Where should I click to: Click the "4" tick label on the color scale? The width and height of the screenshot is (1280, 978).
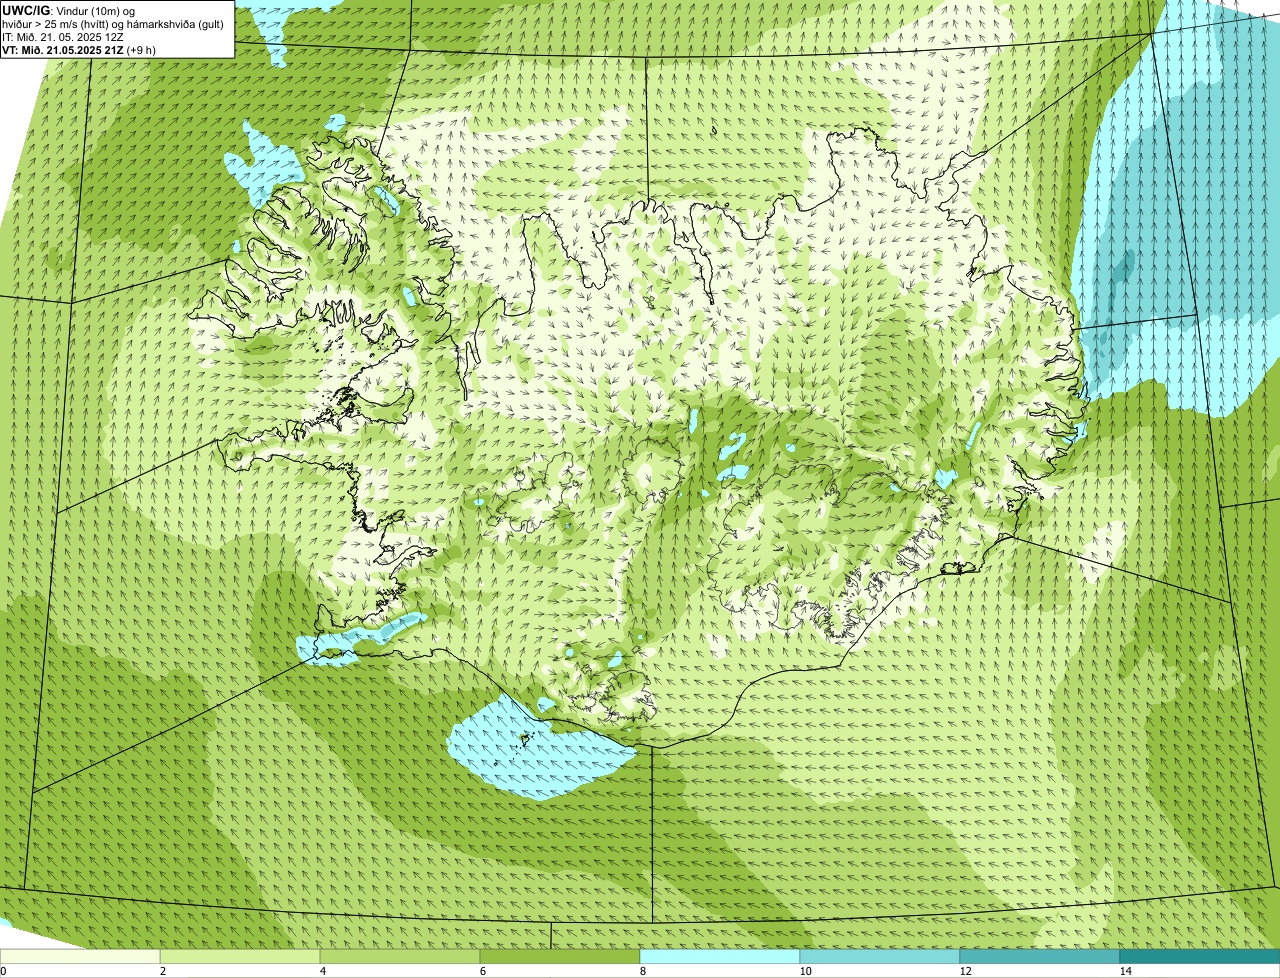pos(322,971)
